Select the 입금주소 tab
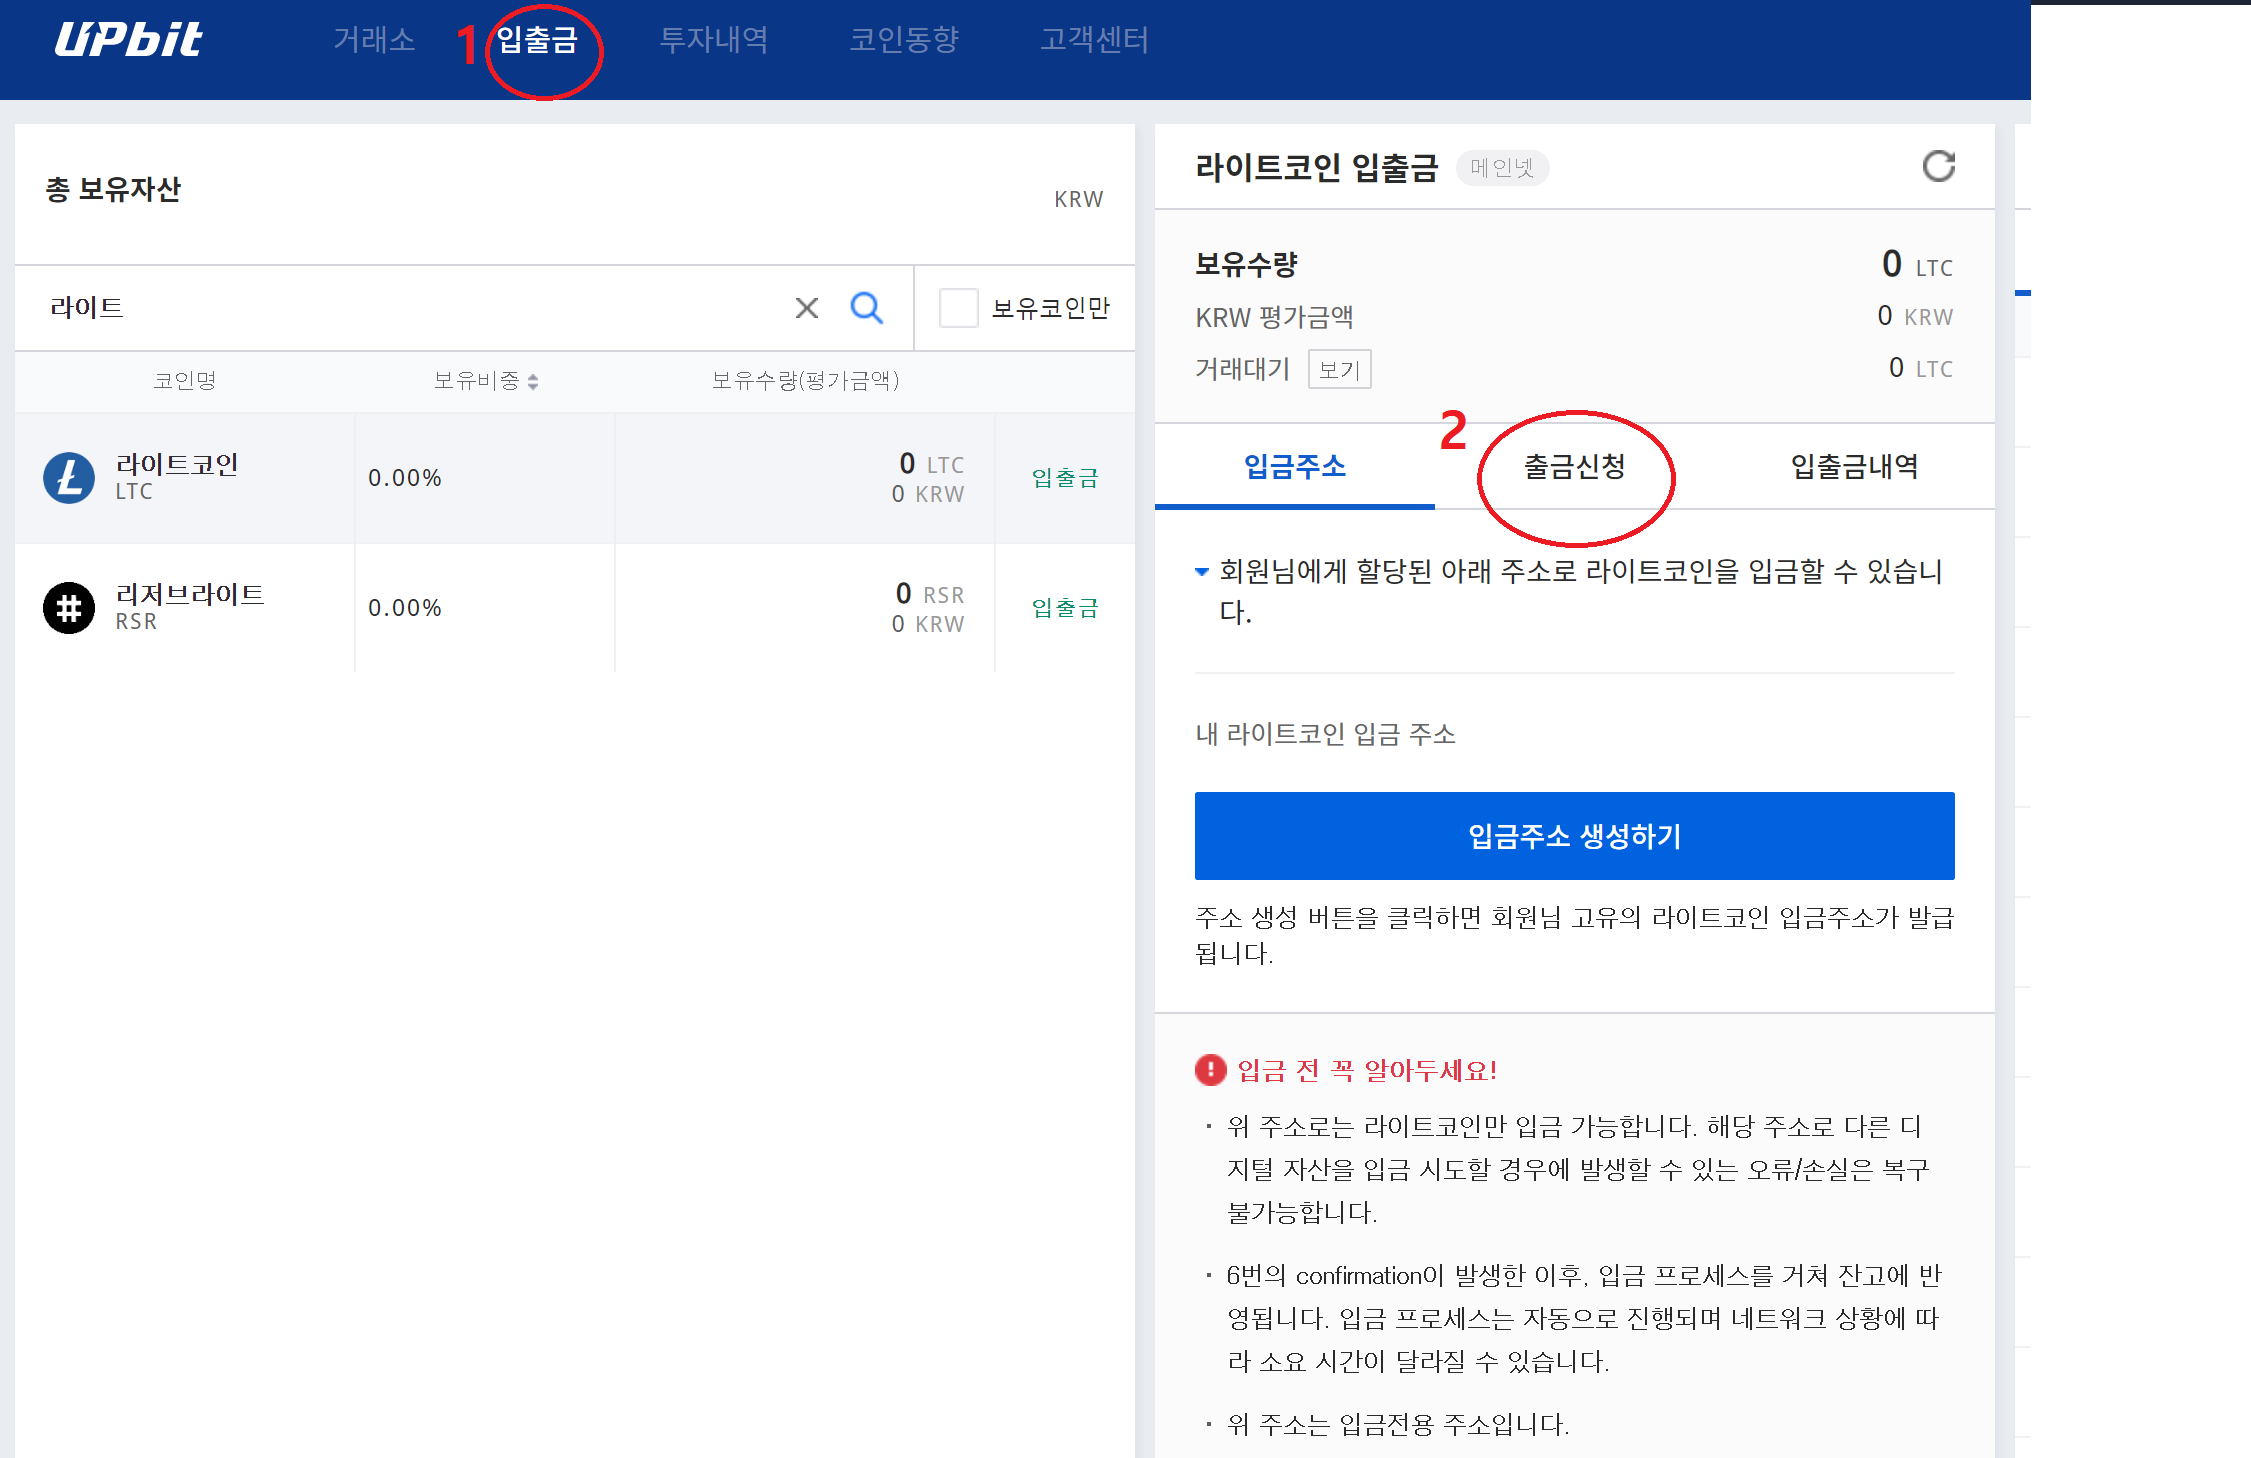 pyautogui.click(x=1294, y=467)
